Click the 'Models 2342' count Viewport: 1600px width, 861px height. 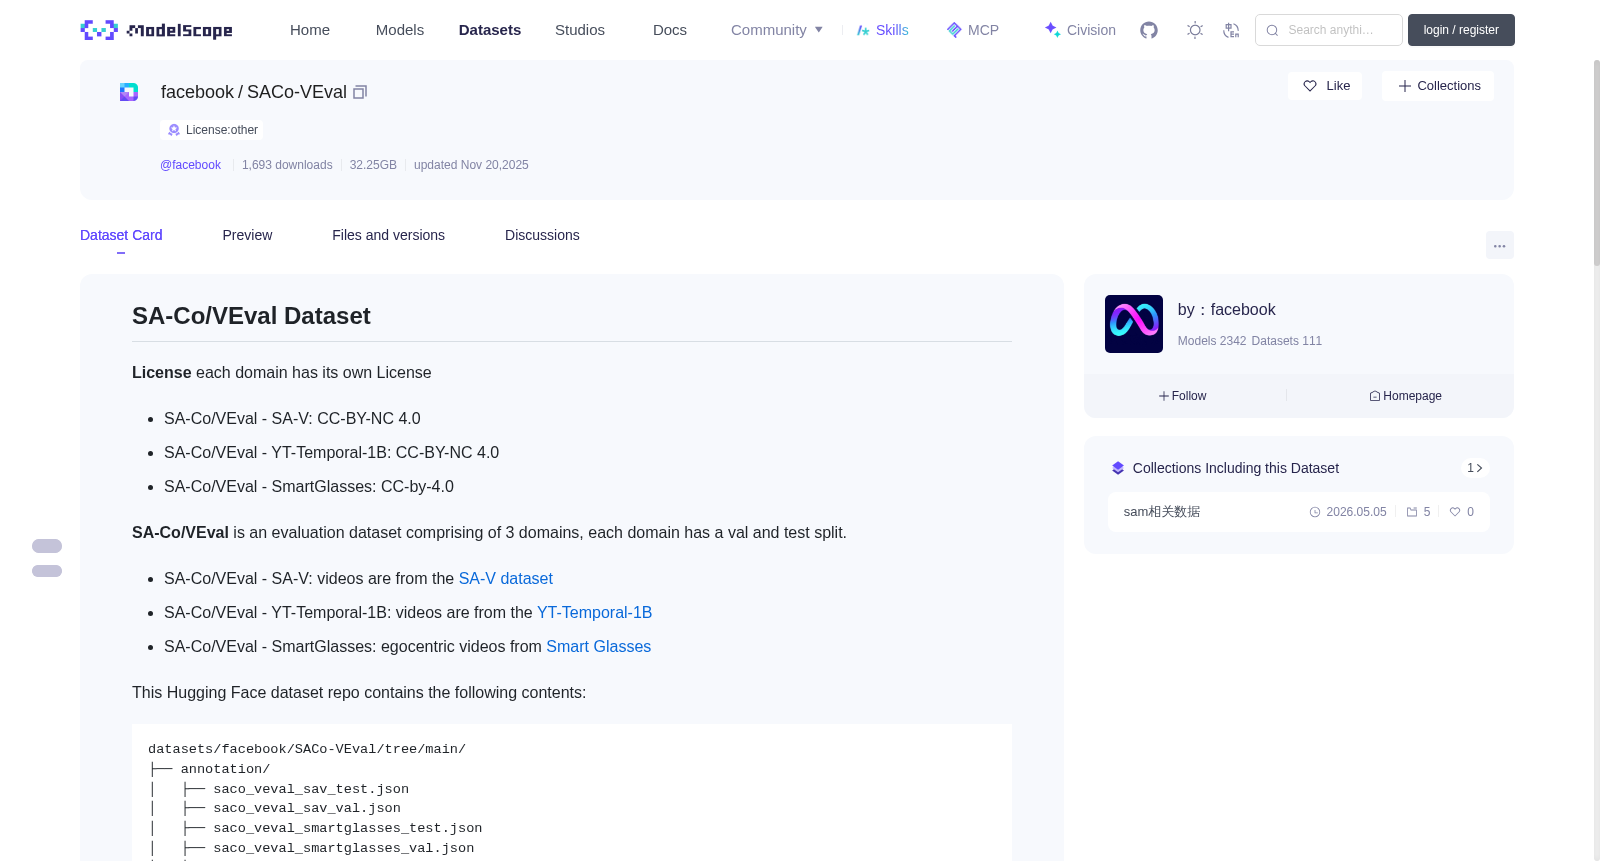pyautogui.click(x=1212, y=341)
